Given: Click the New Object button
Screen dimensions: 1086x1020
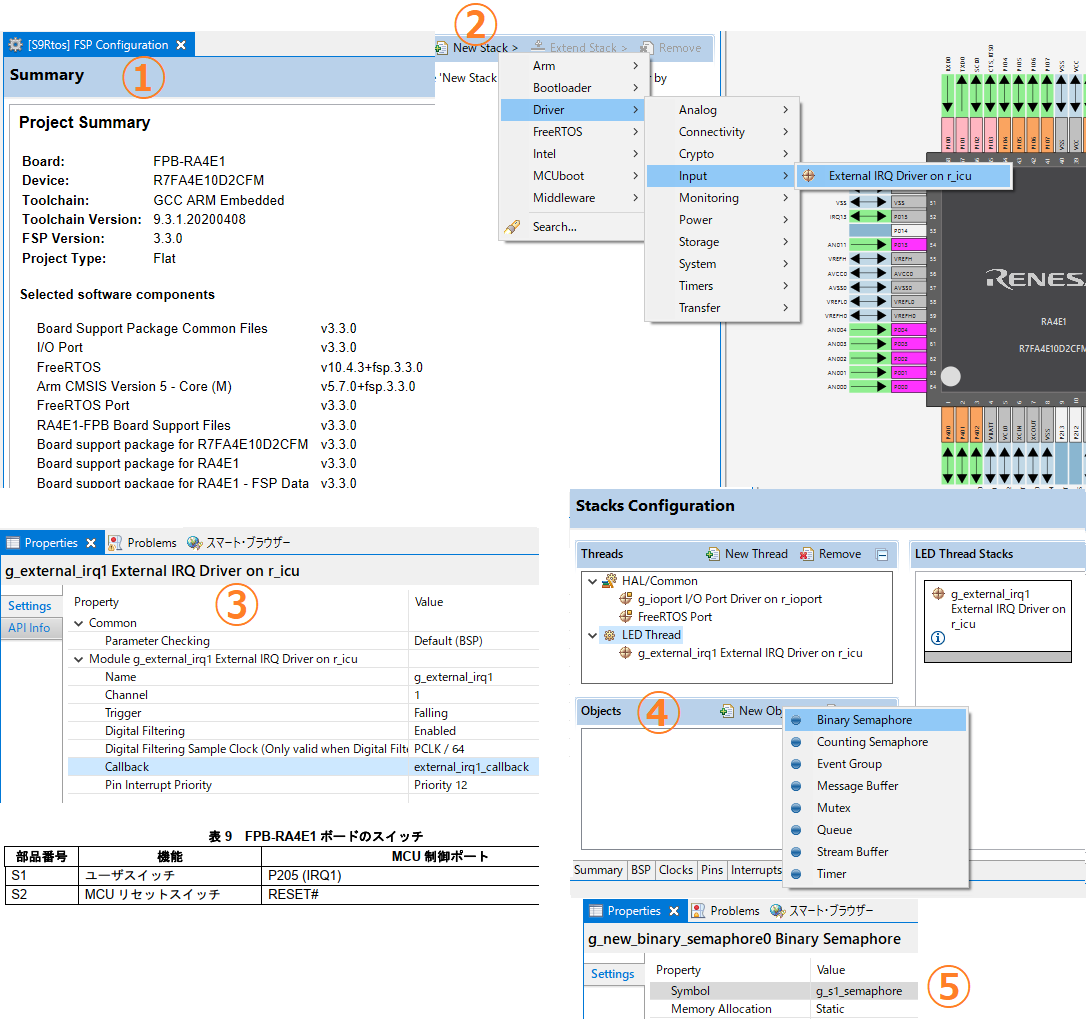Looking at the screenshot, I should point(751,711).
